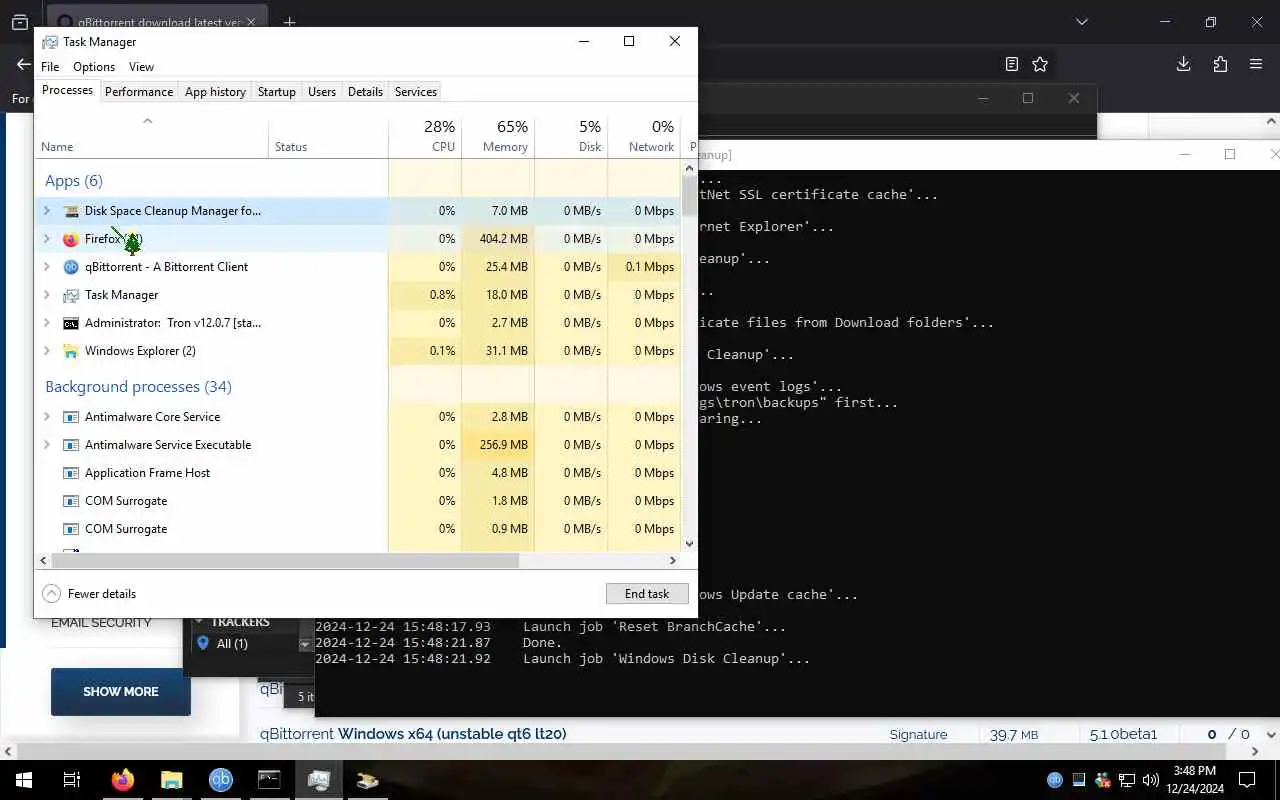The height and width of the screenshot is (800, 1280).
Task: Close the qBittorrent download browser tab
Action: 250,22
